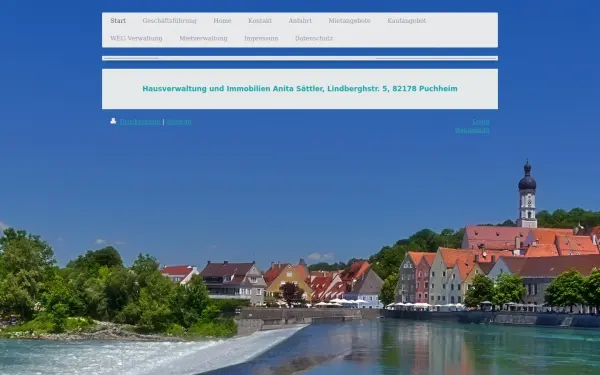Select Home in the navigation
Image resolution: width=600 pixels, height=375 pixels.
click(222, 21)
